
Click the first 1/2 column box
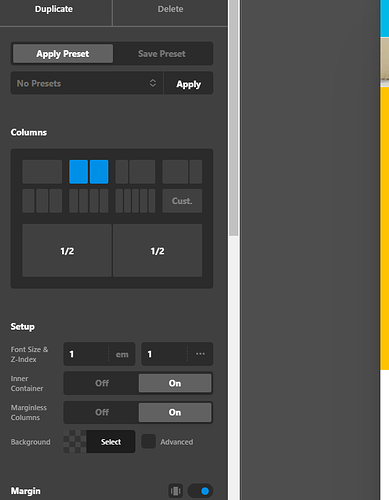click(x=67, y=251)
